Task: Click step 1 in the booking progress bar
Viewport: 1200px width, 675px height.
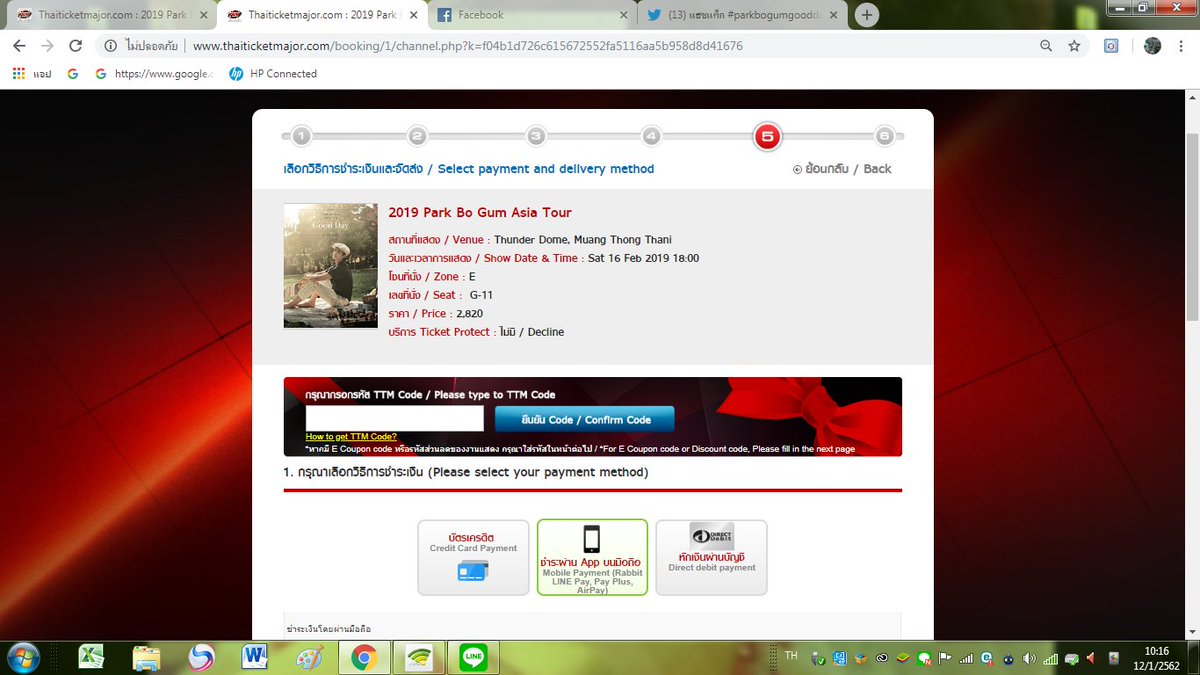Action: 302,136
